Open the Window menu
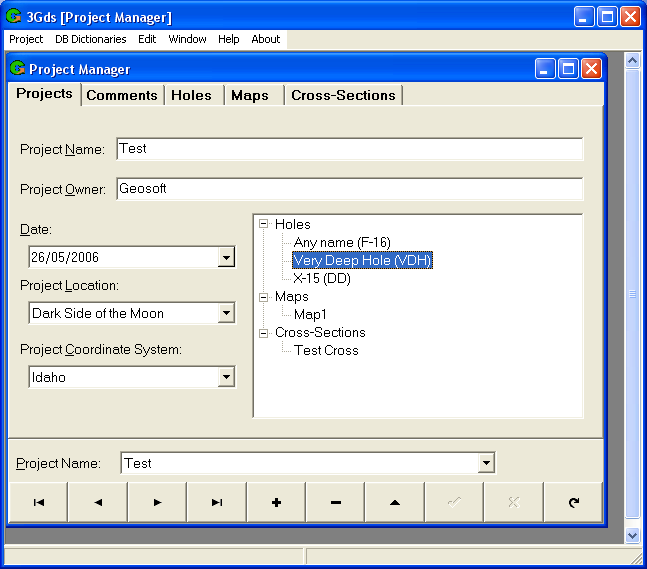The width and height of the screenshot is (647, 569). pos(187,39)
